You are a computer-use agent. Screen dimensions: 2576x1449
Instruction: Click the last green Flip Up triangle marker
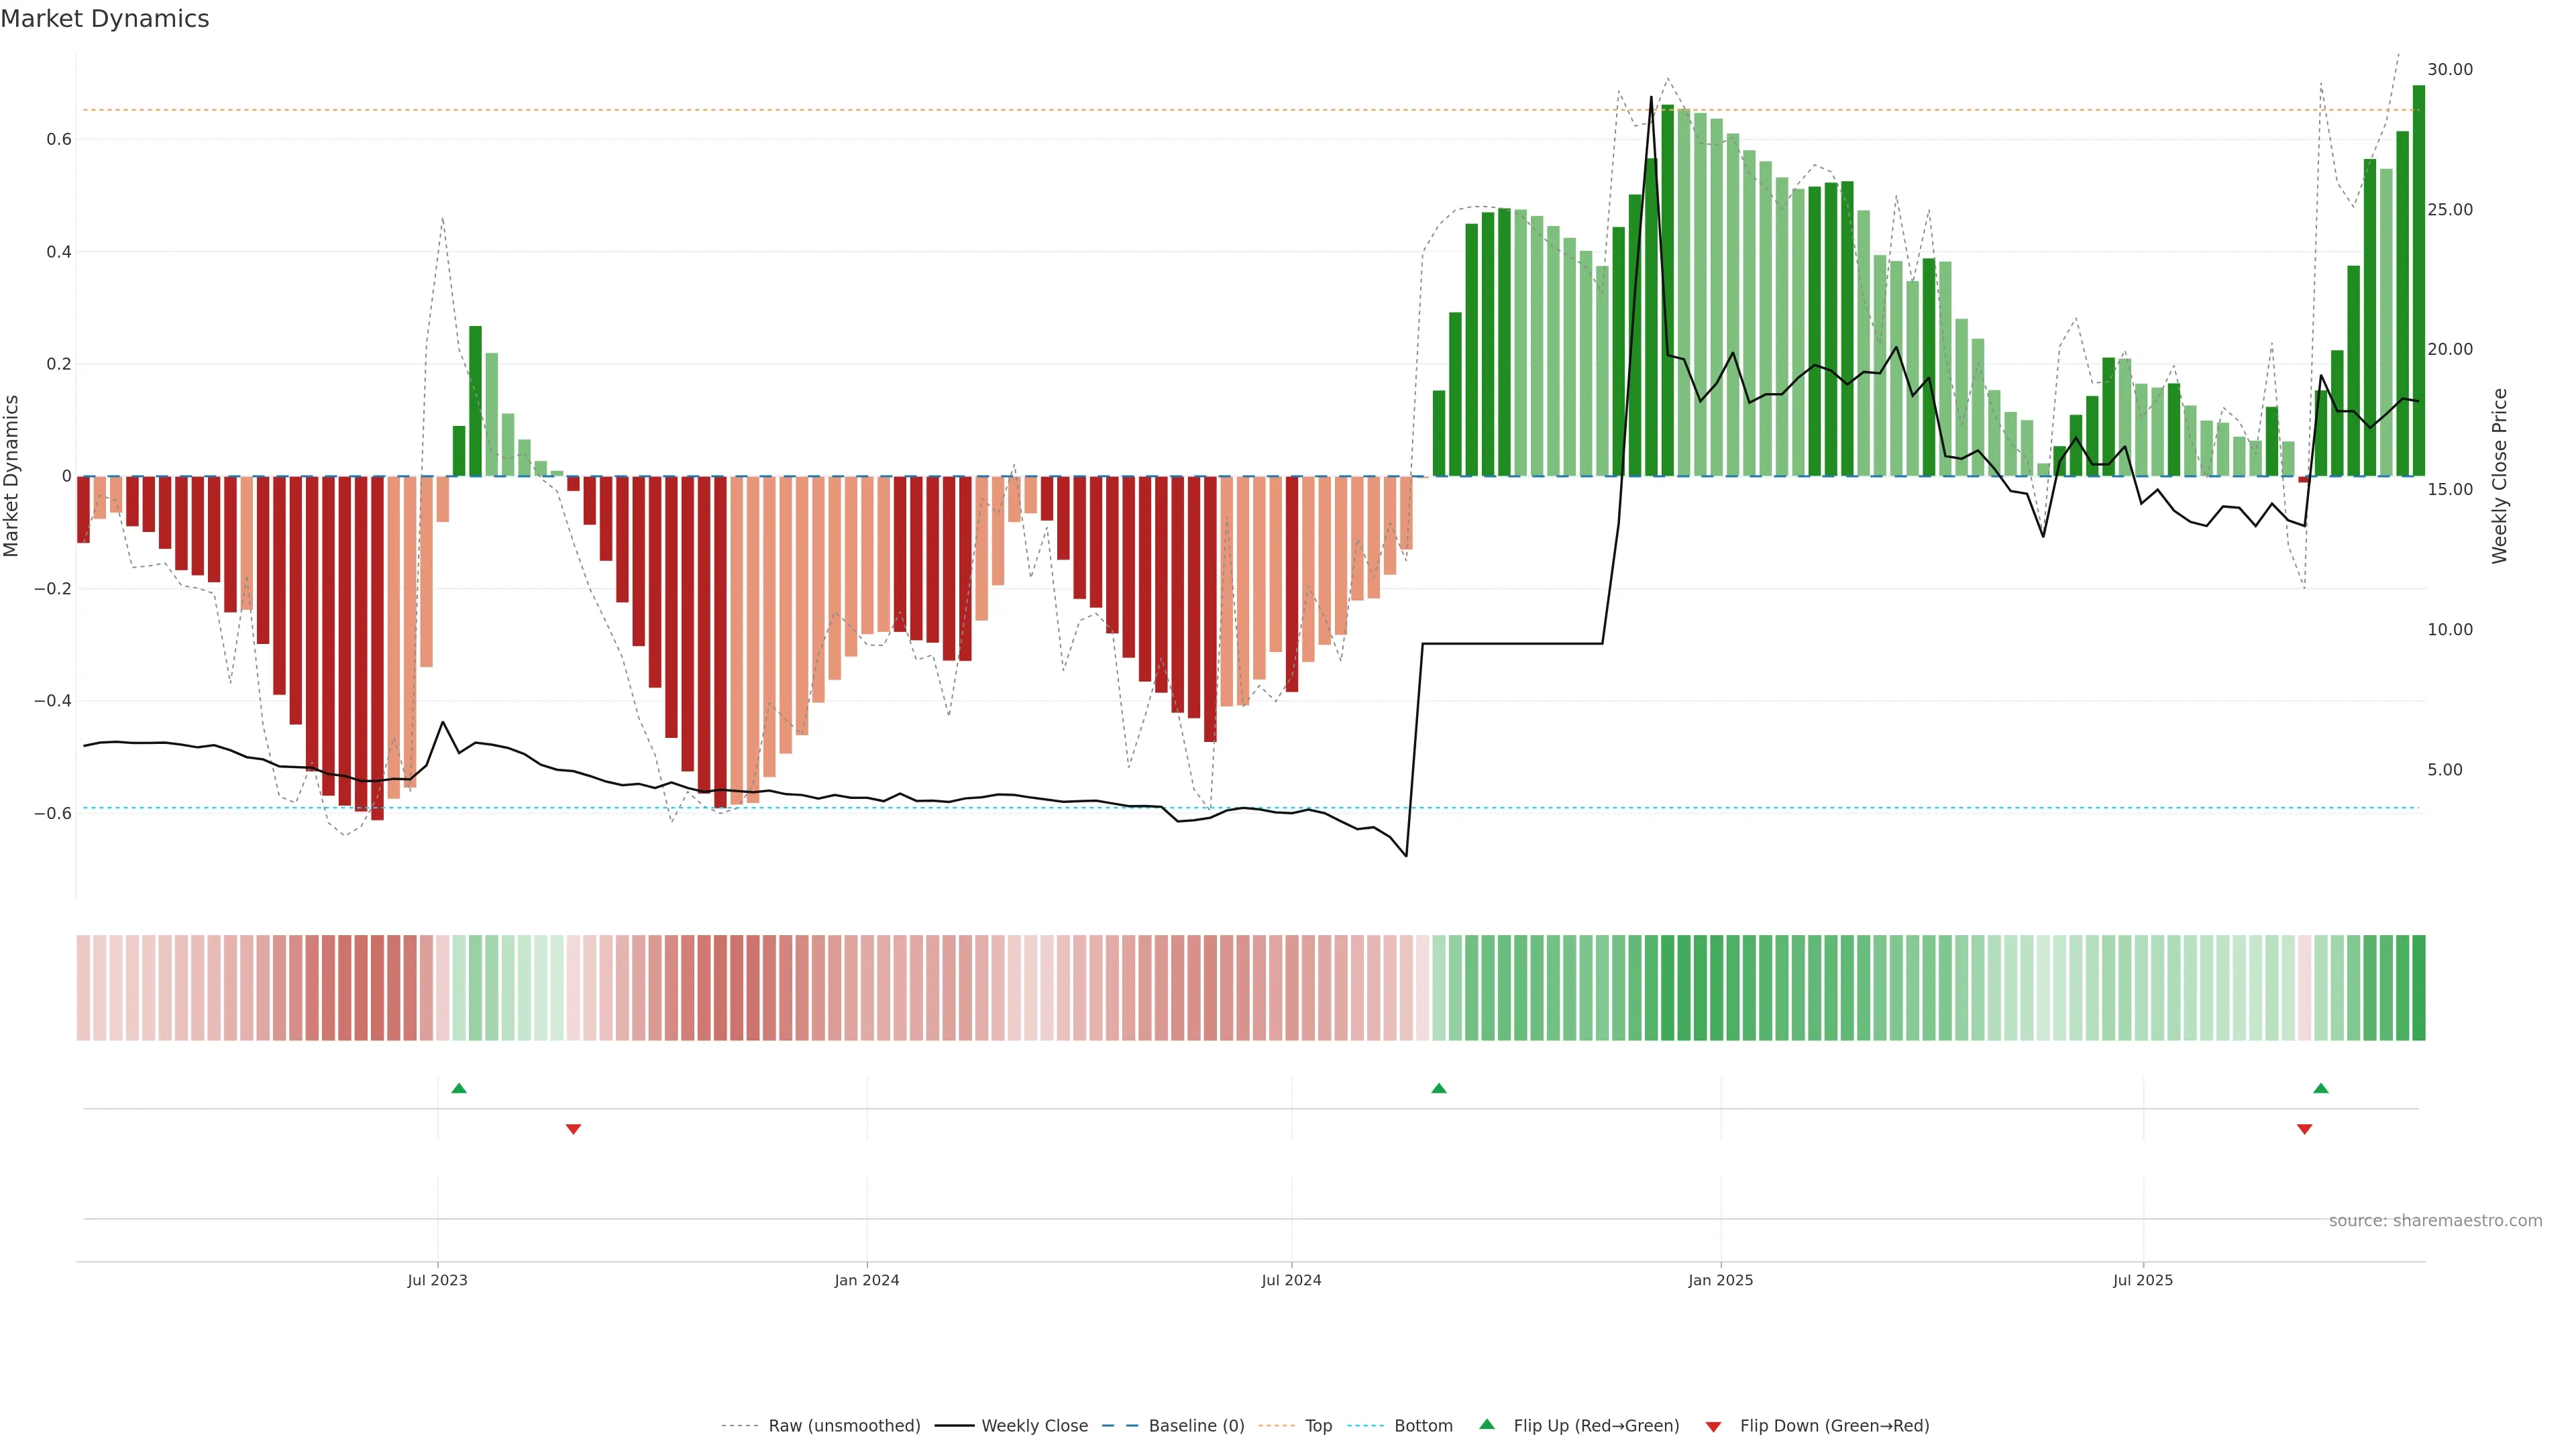pos(2321,1088)
